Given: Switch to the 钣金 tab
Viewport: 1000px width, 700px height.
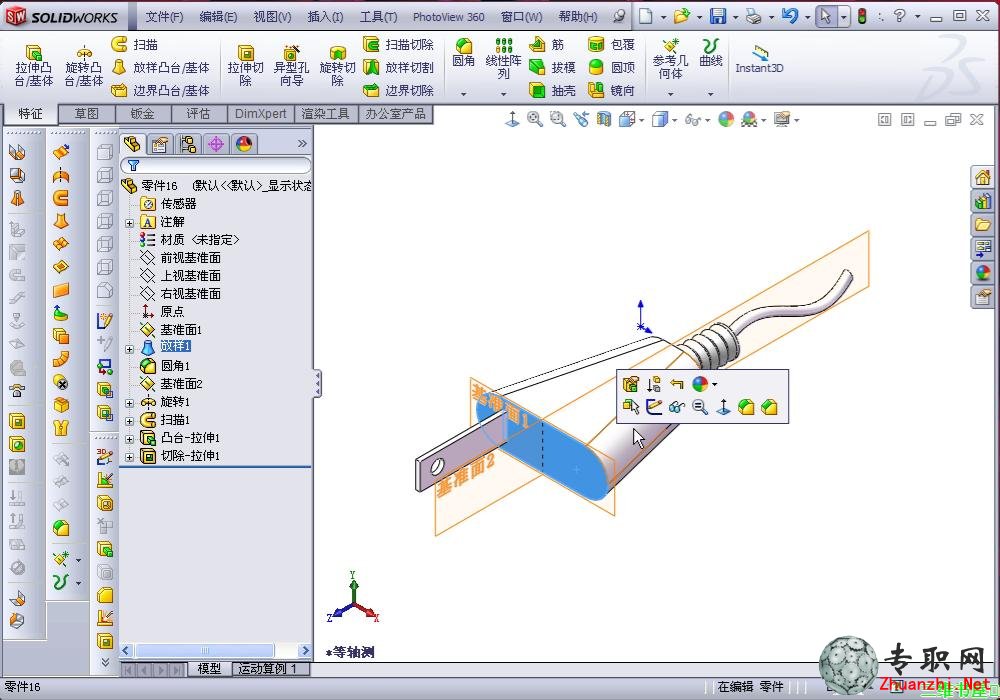Looking at the screenshot, I should click(142, 114).
